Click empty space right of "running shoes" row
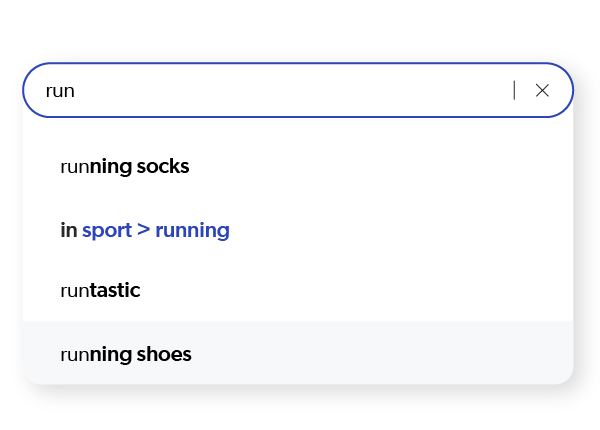The image size is (600, 430). pyautogui.click(x=400, y=355)
